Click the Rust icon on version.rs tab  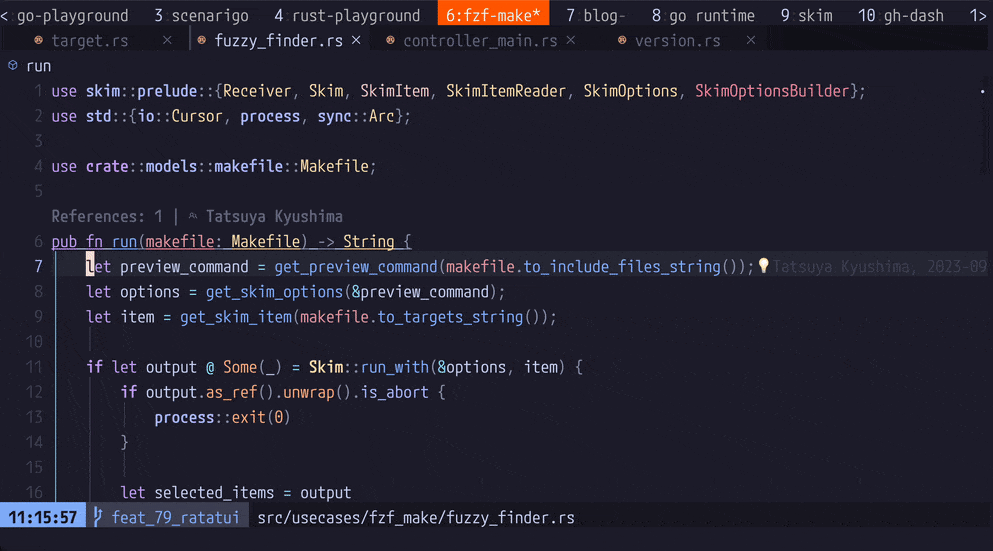click(x=622, y=40)
